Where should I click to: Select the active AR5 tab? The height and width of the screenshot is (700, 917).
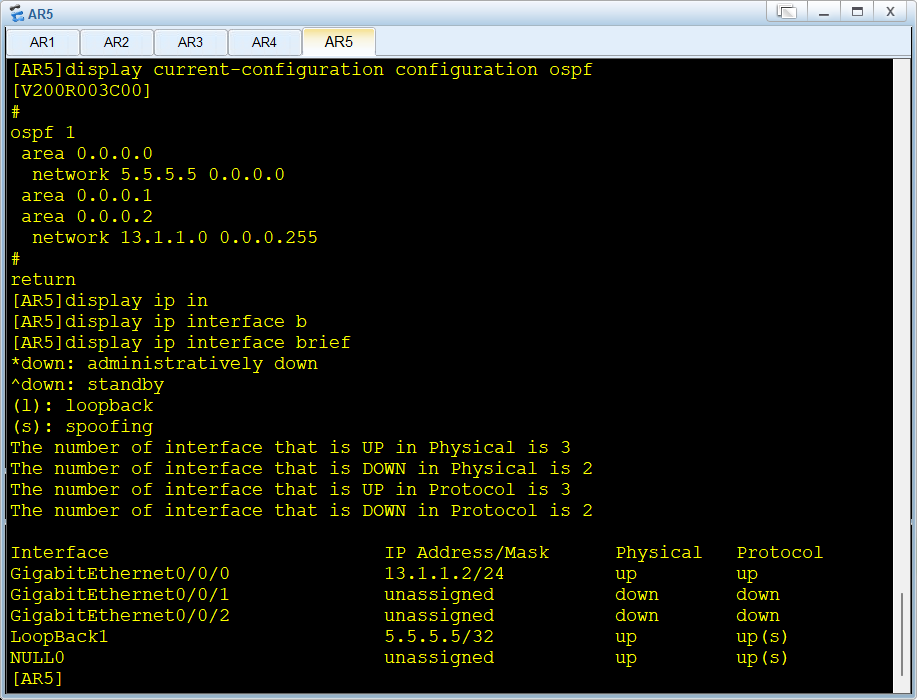pos(339,42)
